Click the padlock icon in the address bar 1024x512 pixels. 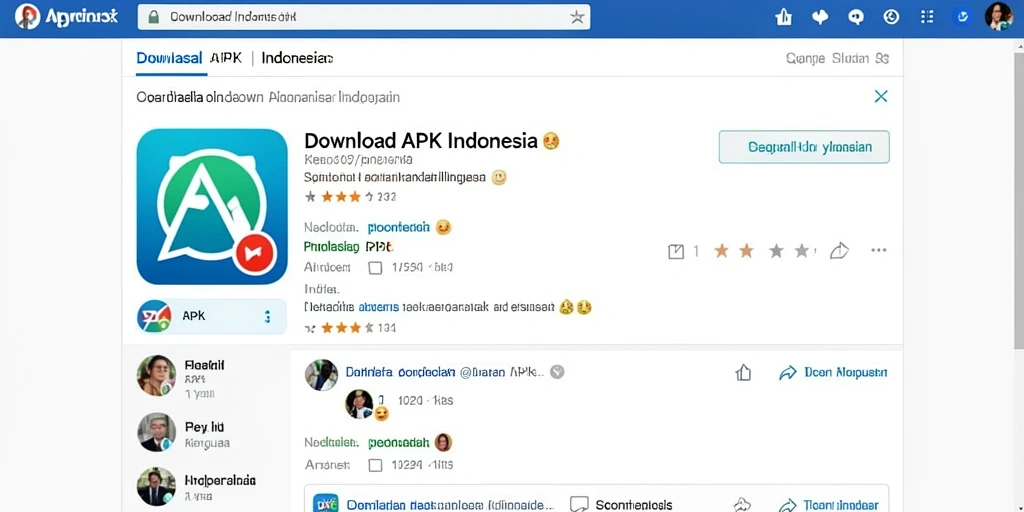pyautogui.click(x=153, y=17)
